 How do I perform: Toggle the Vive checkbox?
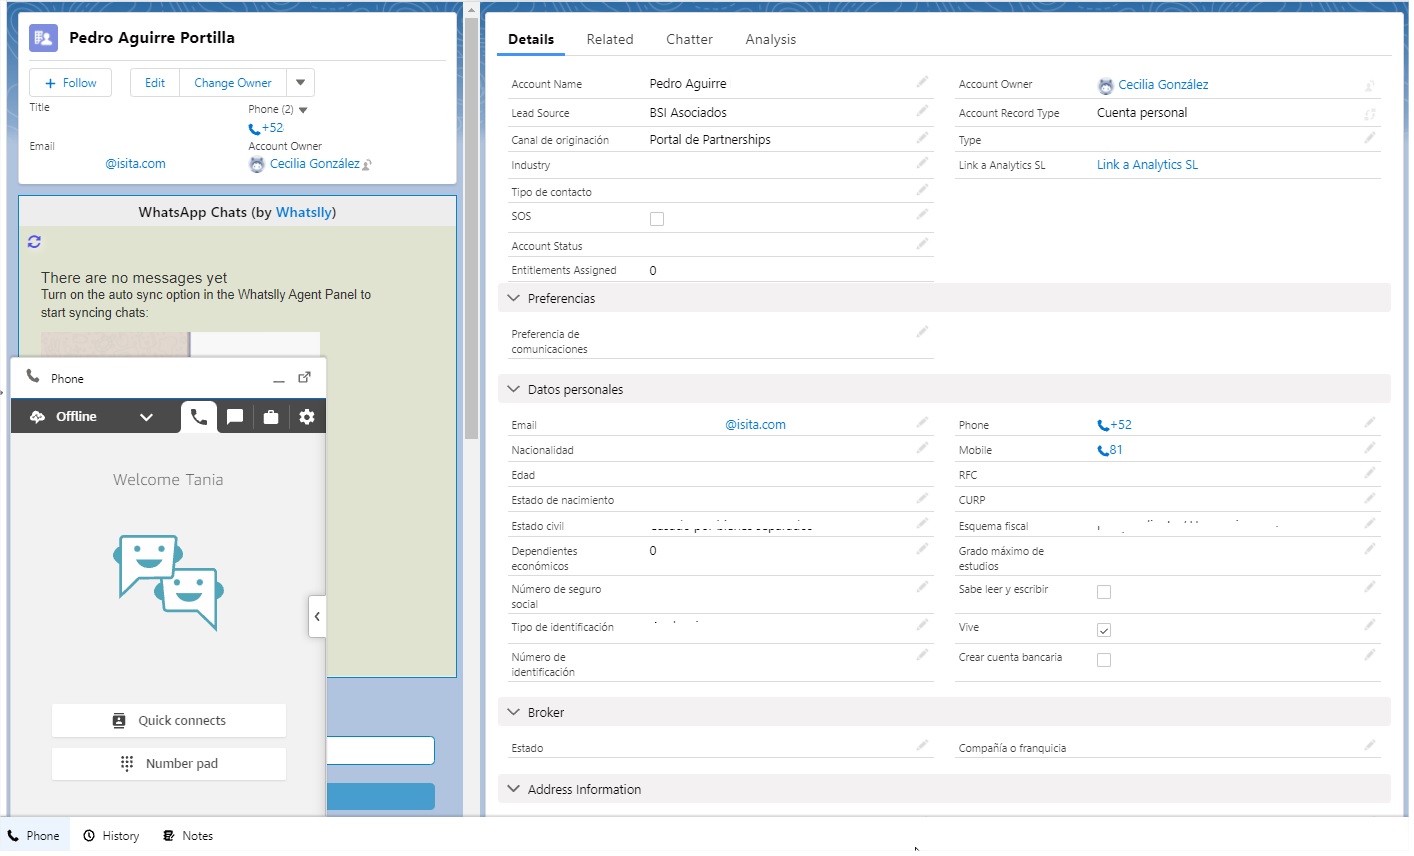pos(1104,630)
